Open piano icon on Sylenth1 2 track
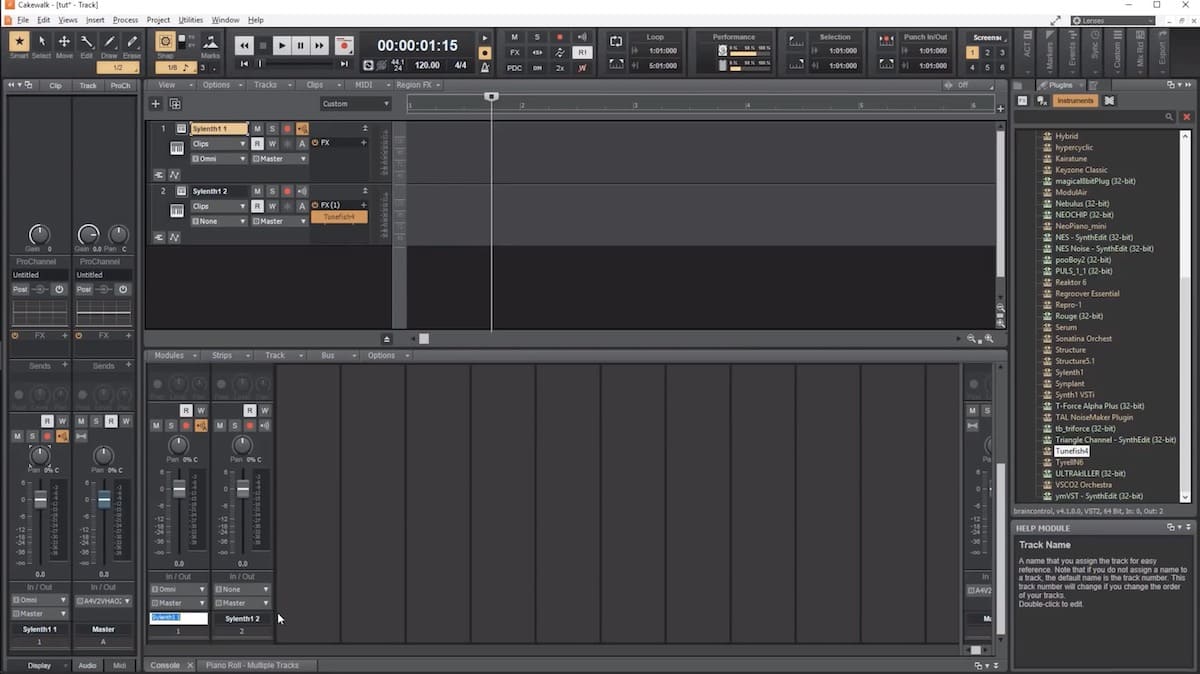Image resolution: width=1200 pixels, height=674 pixels. tap(177, 211)
